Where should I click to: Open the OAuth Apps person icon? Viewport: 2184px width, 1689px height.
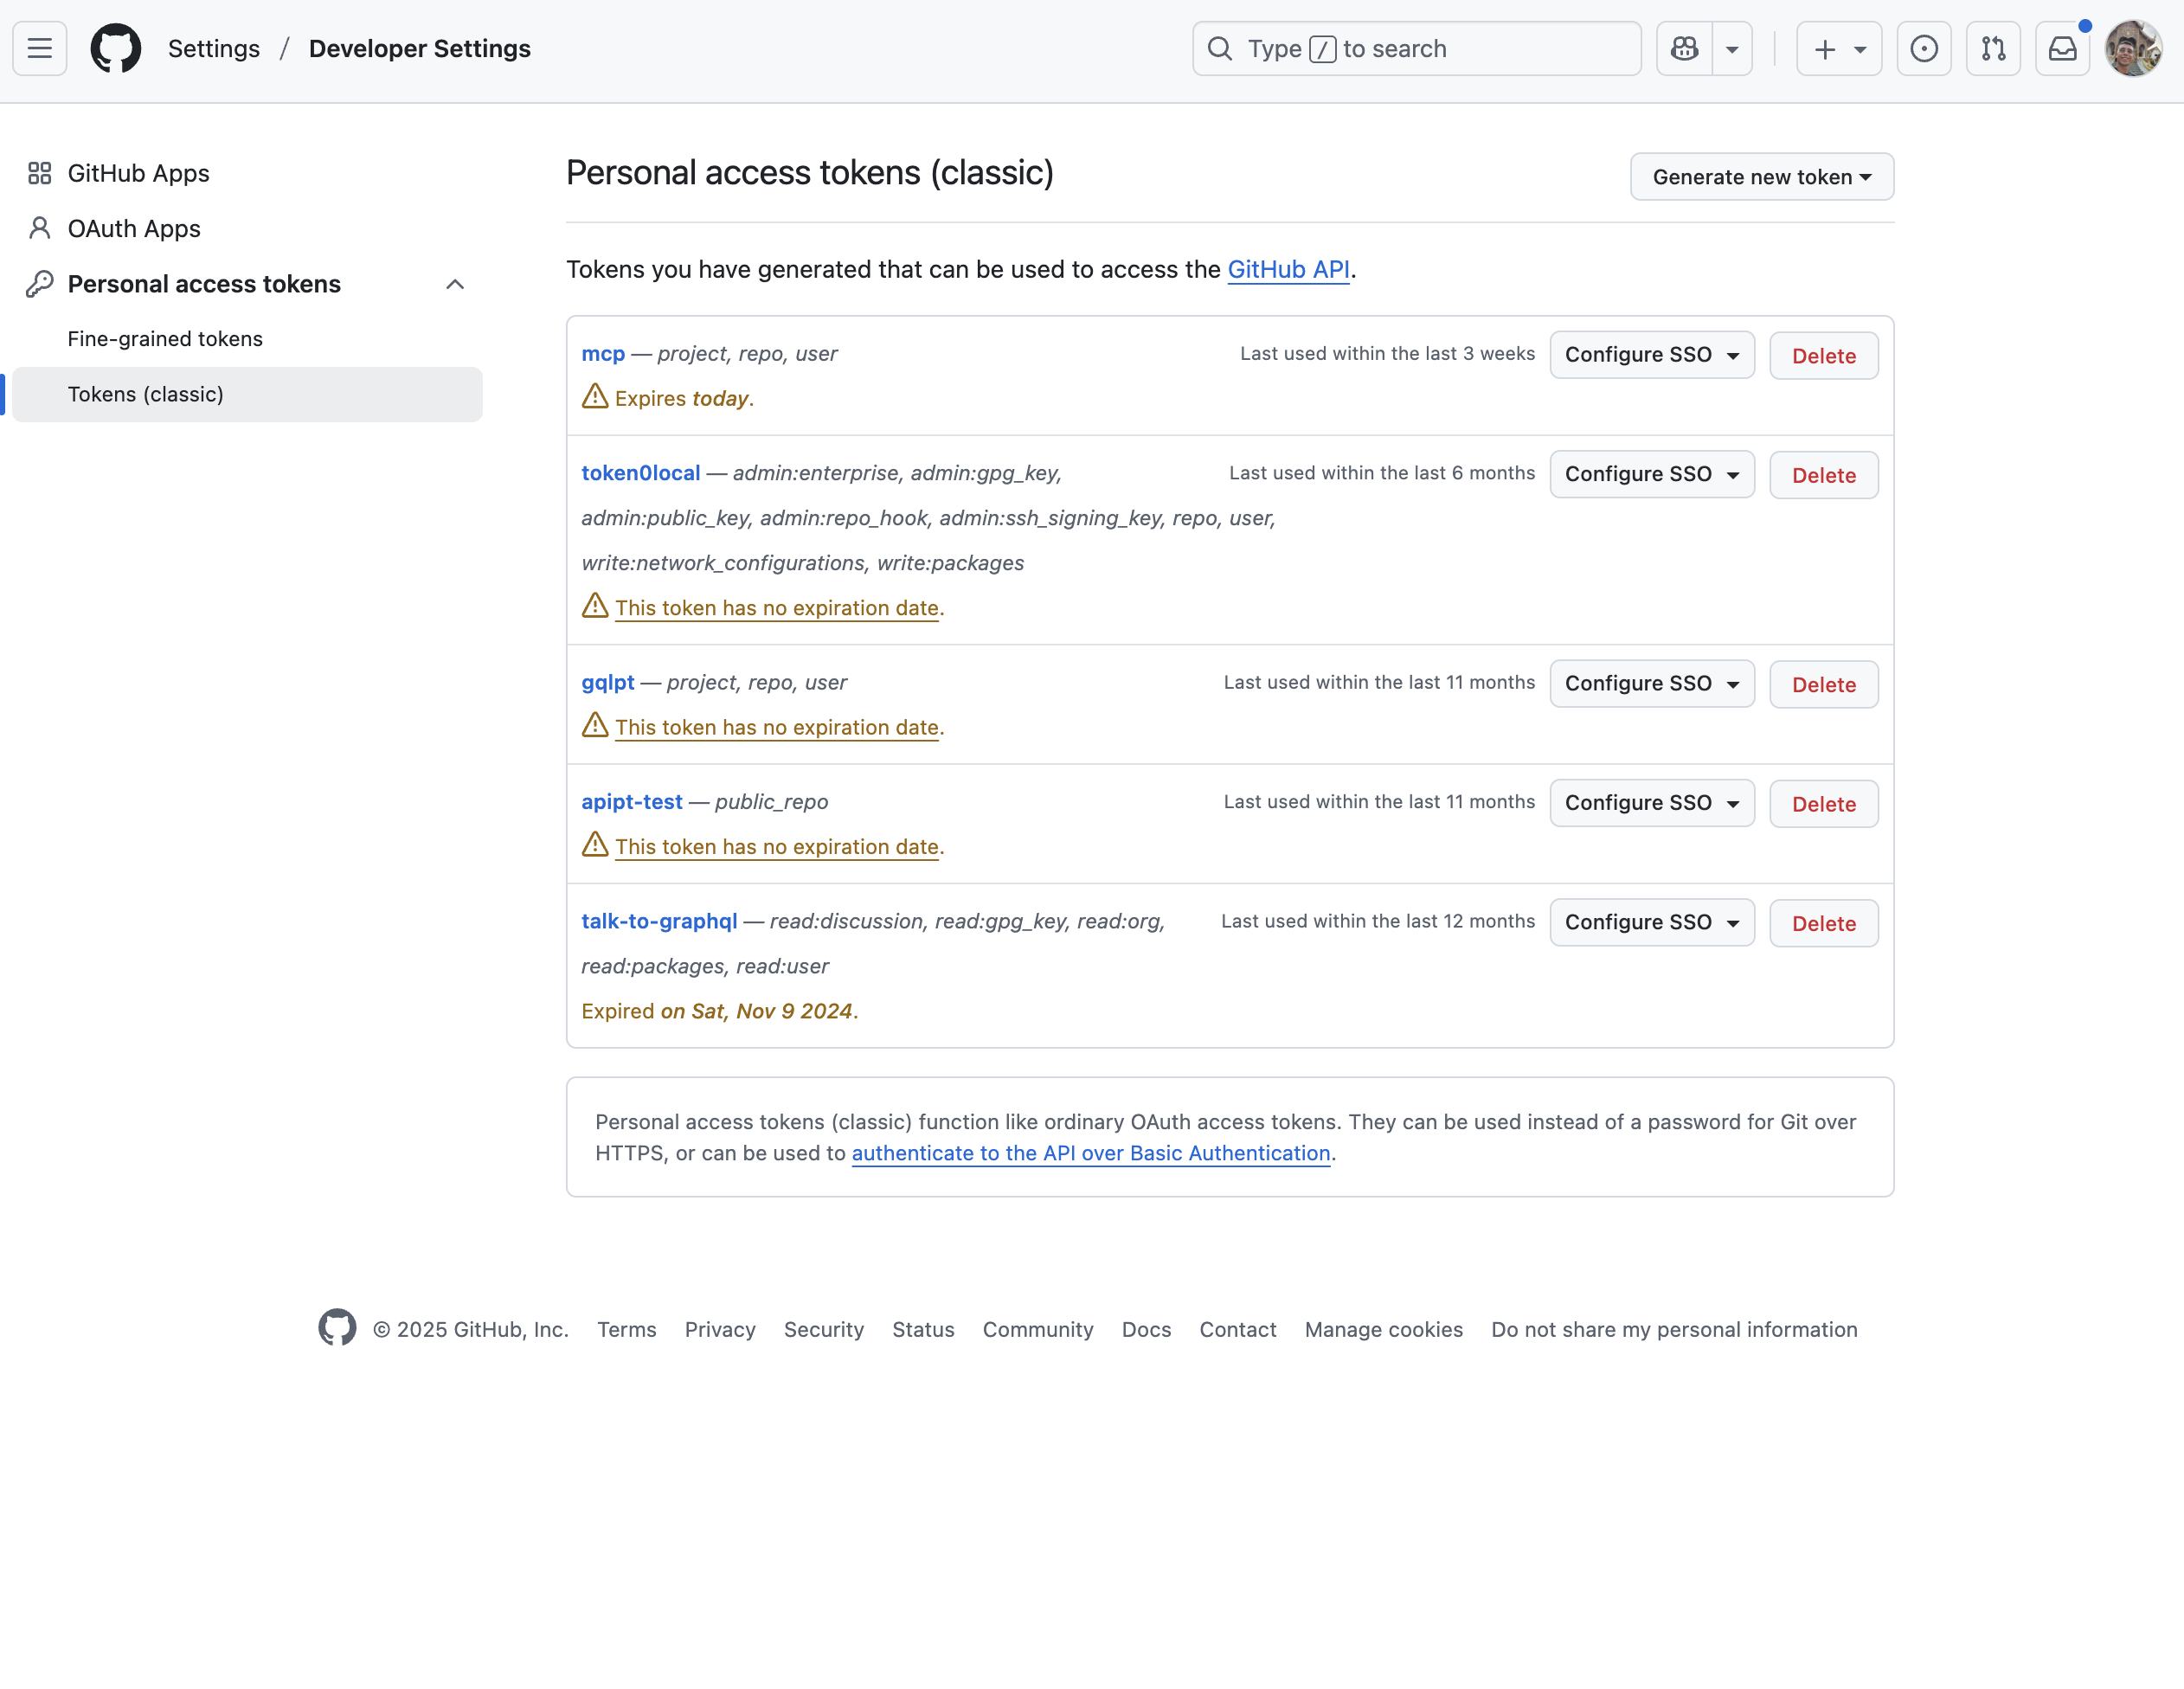(x=39, y=228)
